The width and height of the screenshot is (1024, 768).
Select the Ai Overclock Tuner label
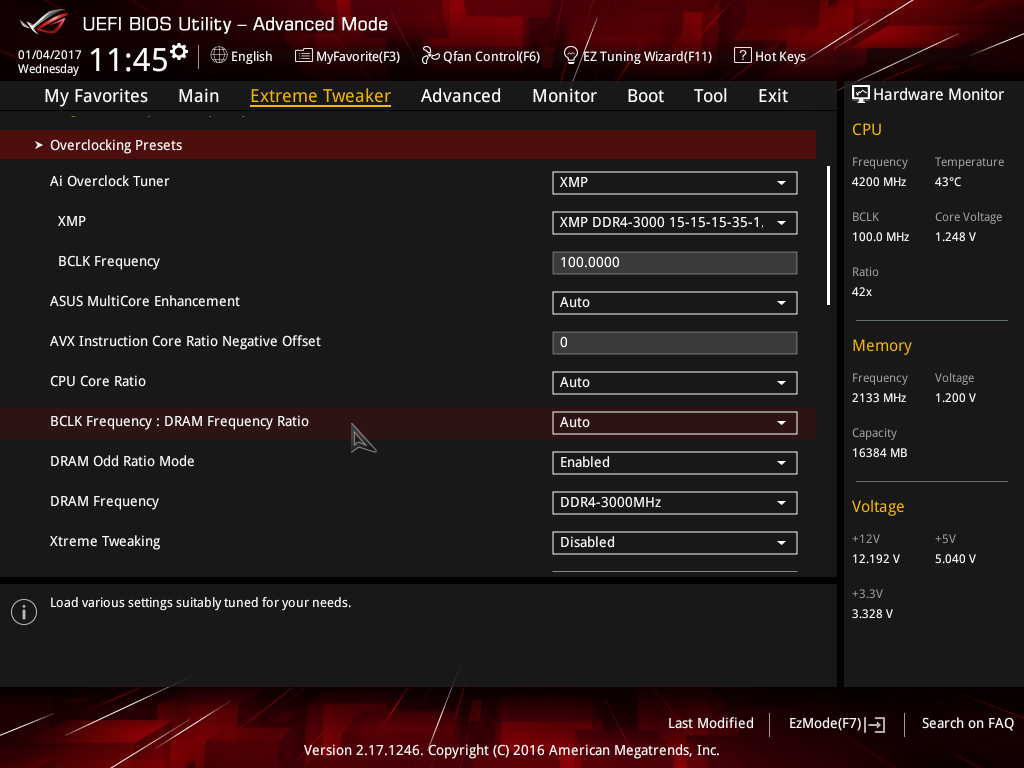tap(110, 182)
